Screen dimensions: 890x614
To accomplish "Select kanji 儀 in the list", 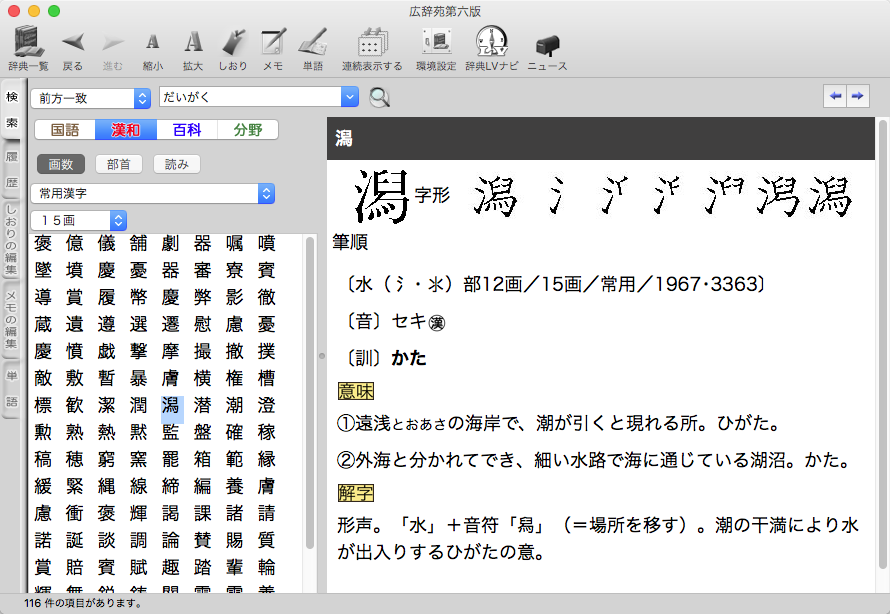I will pyautogui.click(x=107, y=243).
